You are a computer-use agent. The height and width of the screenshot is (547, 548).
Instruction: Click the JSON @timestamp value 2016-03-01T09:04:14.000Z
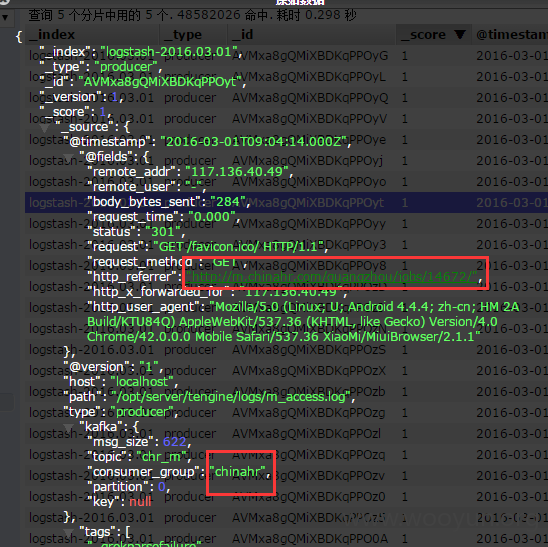coord(253,142)
